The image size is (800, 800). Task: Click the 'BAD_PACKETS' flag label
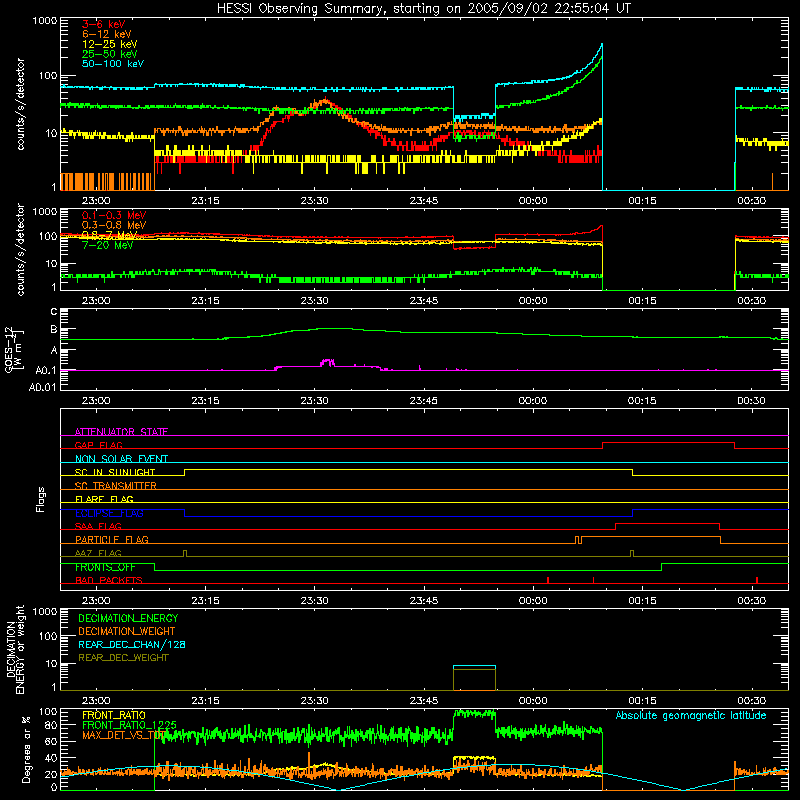point(109,580)
